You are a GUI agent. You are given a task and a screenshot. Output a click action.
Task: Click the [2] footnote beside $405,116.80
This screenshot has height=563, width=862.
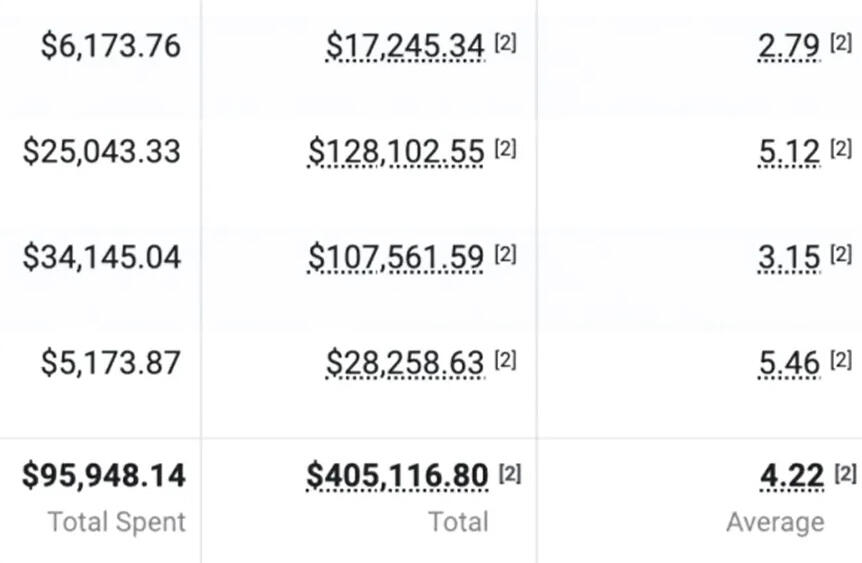[509, 473]
